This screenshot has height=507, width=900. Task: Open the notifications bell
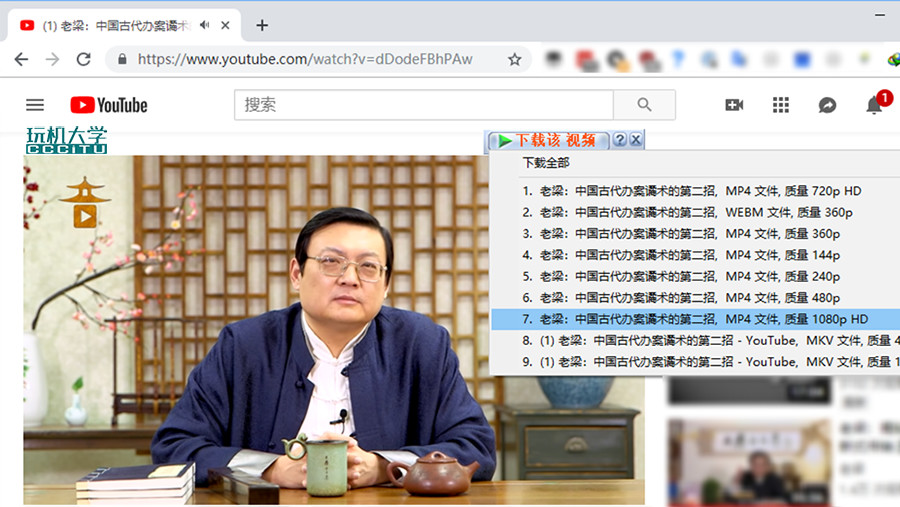[x=874, y=105]
